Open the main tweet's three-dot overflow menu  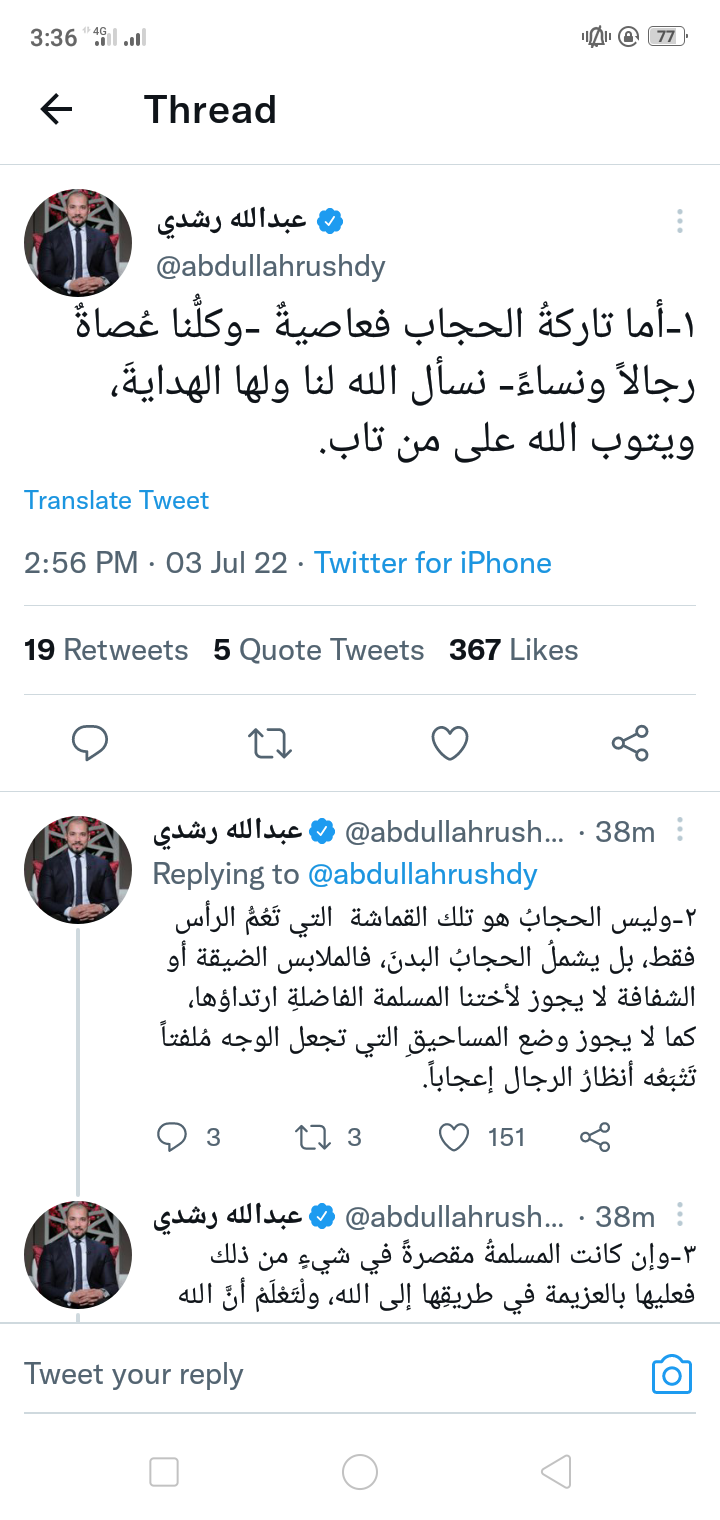[x=680, y=221]
